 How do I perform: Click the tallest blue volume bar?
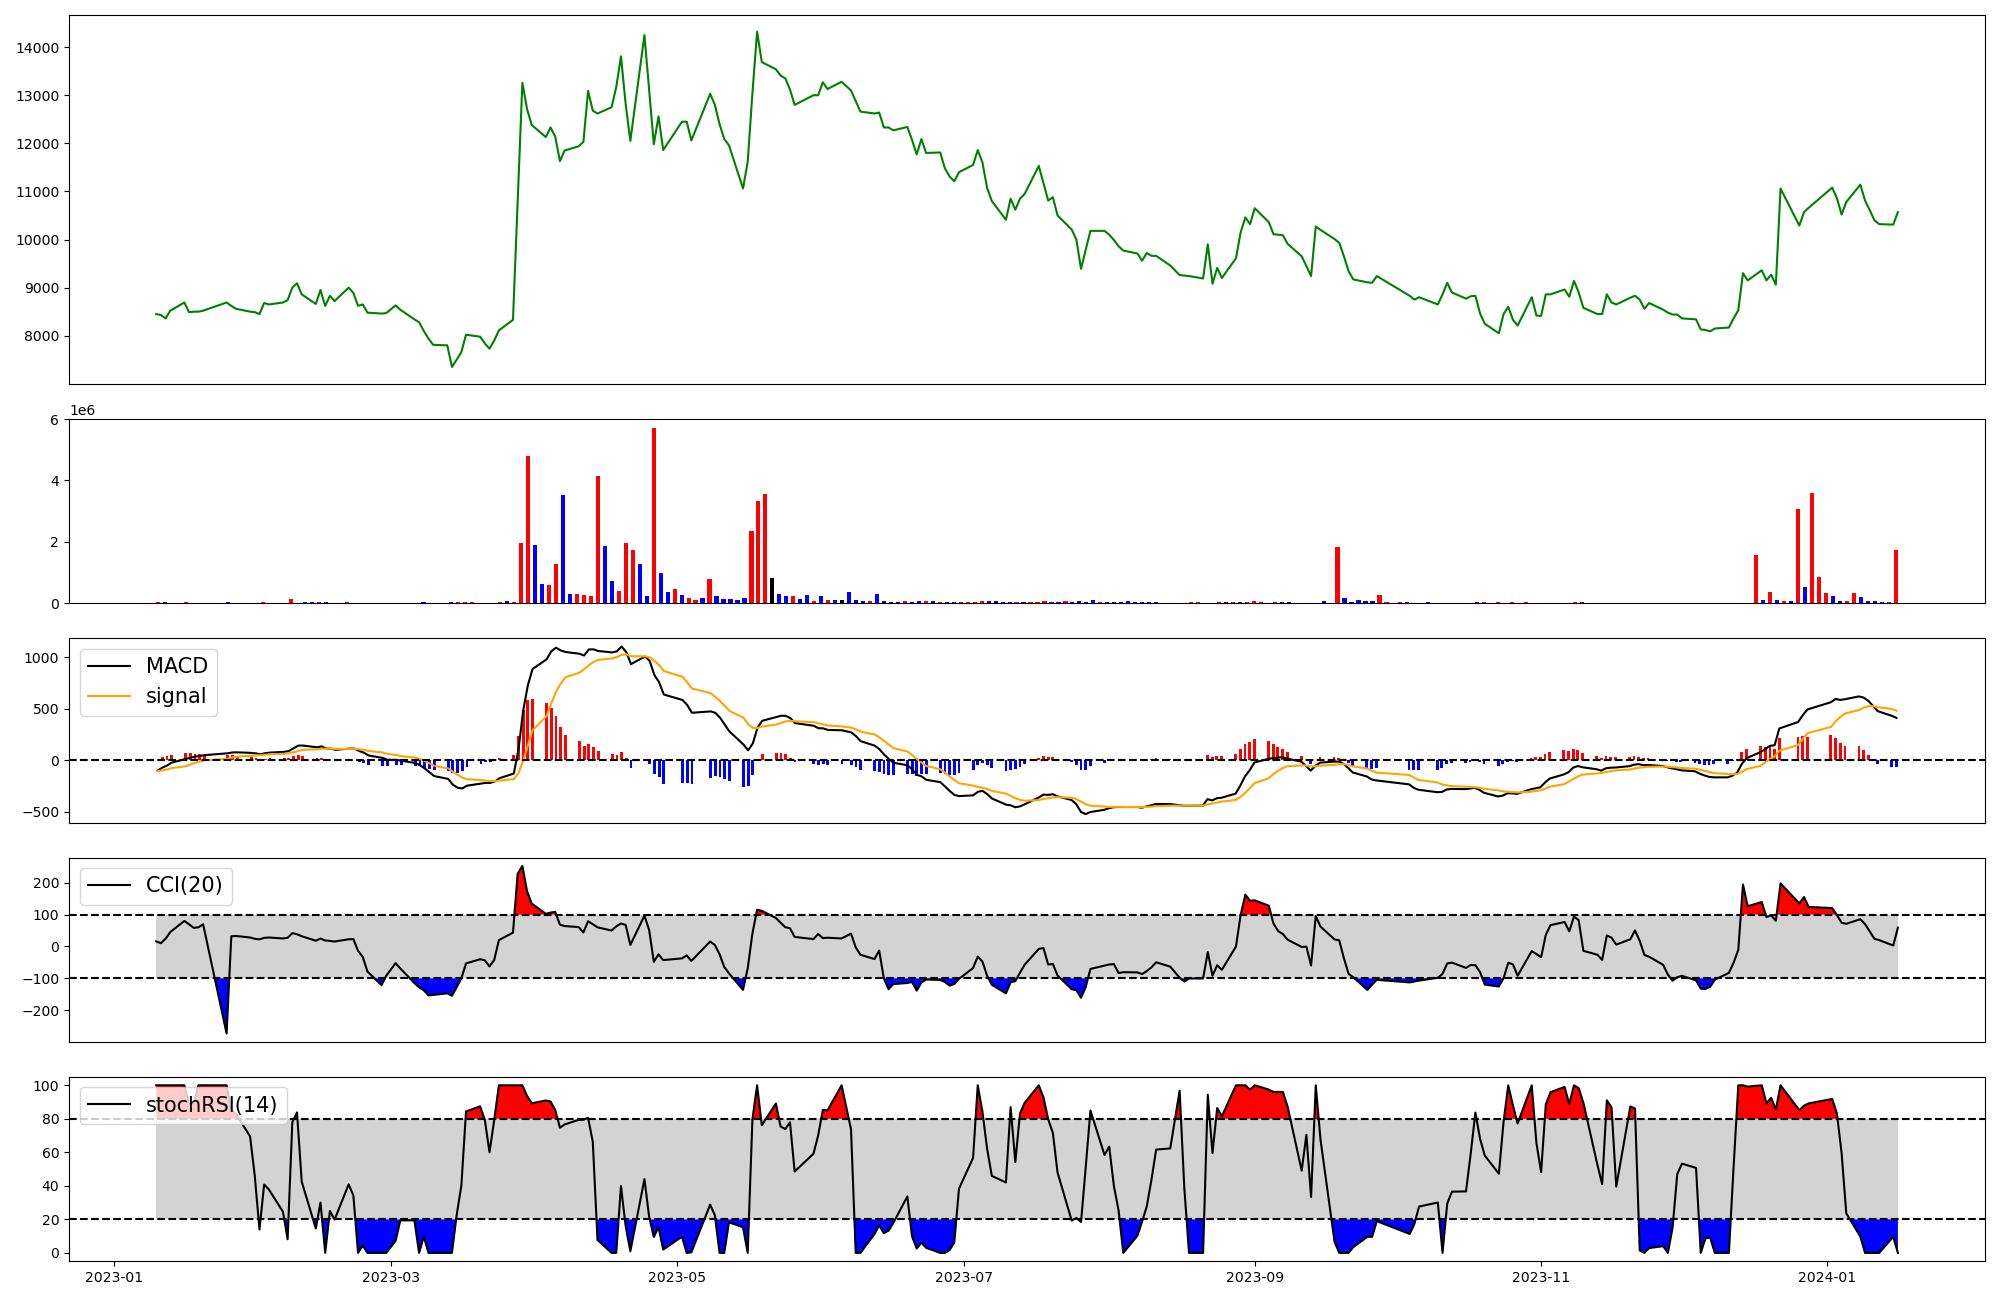pyautogui.click(x=563, y=548)
